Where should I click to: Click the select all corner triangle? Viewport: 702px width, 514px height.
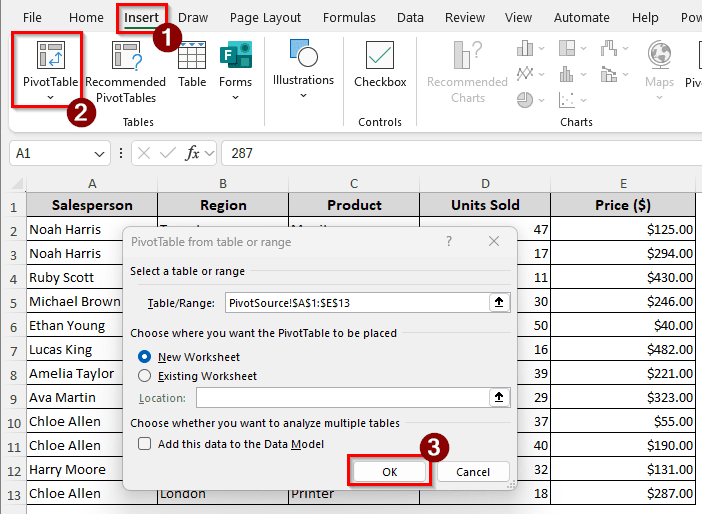point(17,184)
